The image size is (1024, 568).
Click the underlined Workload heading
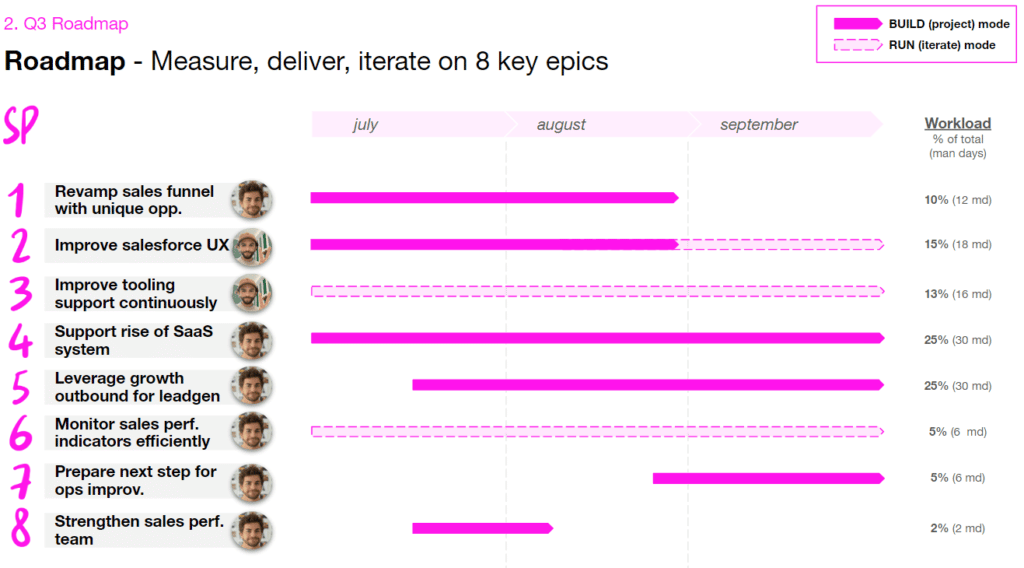point(957,124)
